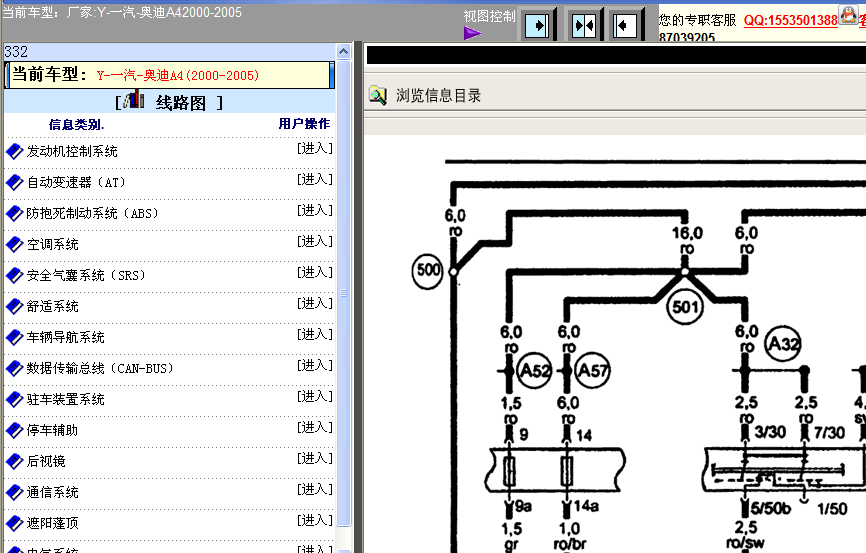The height and width of the screenshot is (553, 866).
Task: Click the left panel vertical scrollbar thumb
Action: click(344, 293)
